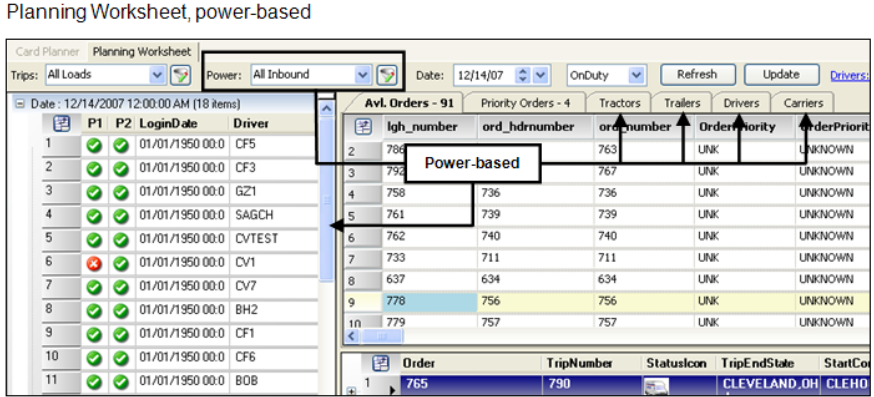Open the OnDuty dropdown

pyautogui.click(x=636, y=75)
